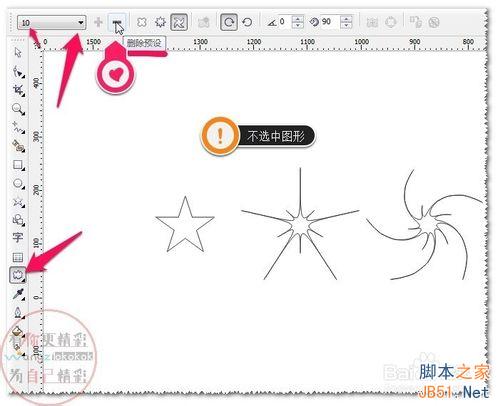Select the Freehand curve tool
This screenshot has height=406, width=500.
point(18,127)
